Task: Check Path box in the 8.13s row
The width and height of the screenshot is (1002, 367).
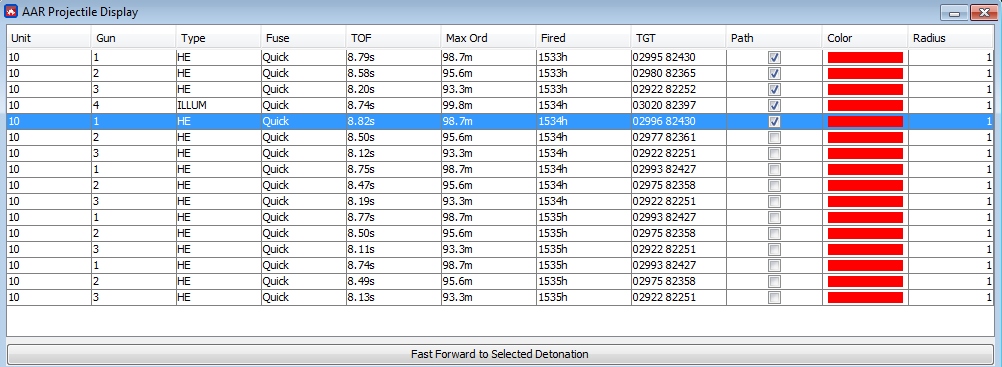Action: (775, 297)
